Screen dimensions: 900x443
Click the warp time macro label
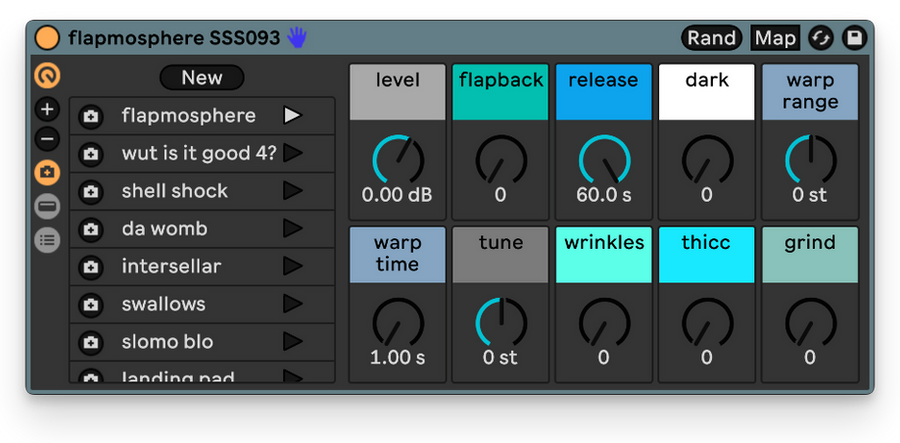tap(398, 254)
